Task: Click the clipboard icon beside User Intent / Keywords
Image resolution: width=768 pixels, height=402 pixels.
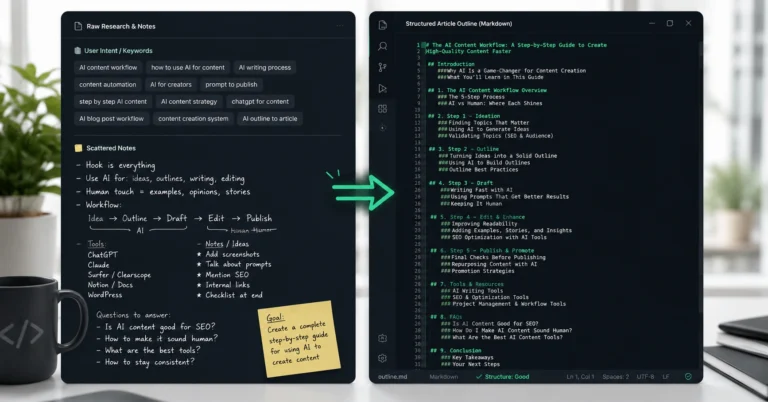Action: pyautogui.click(x=77, y=50)
